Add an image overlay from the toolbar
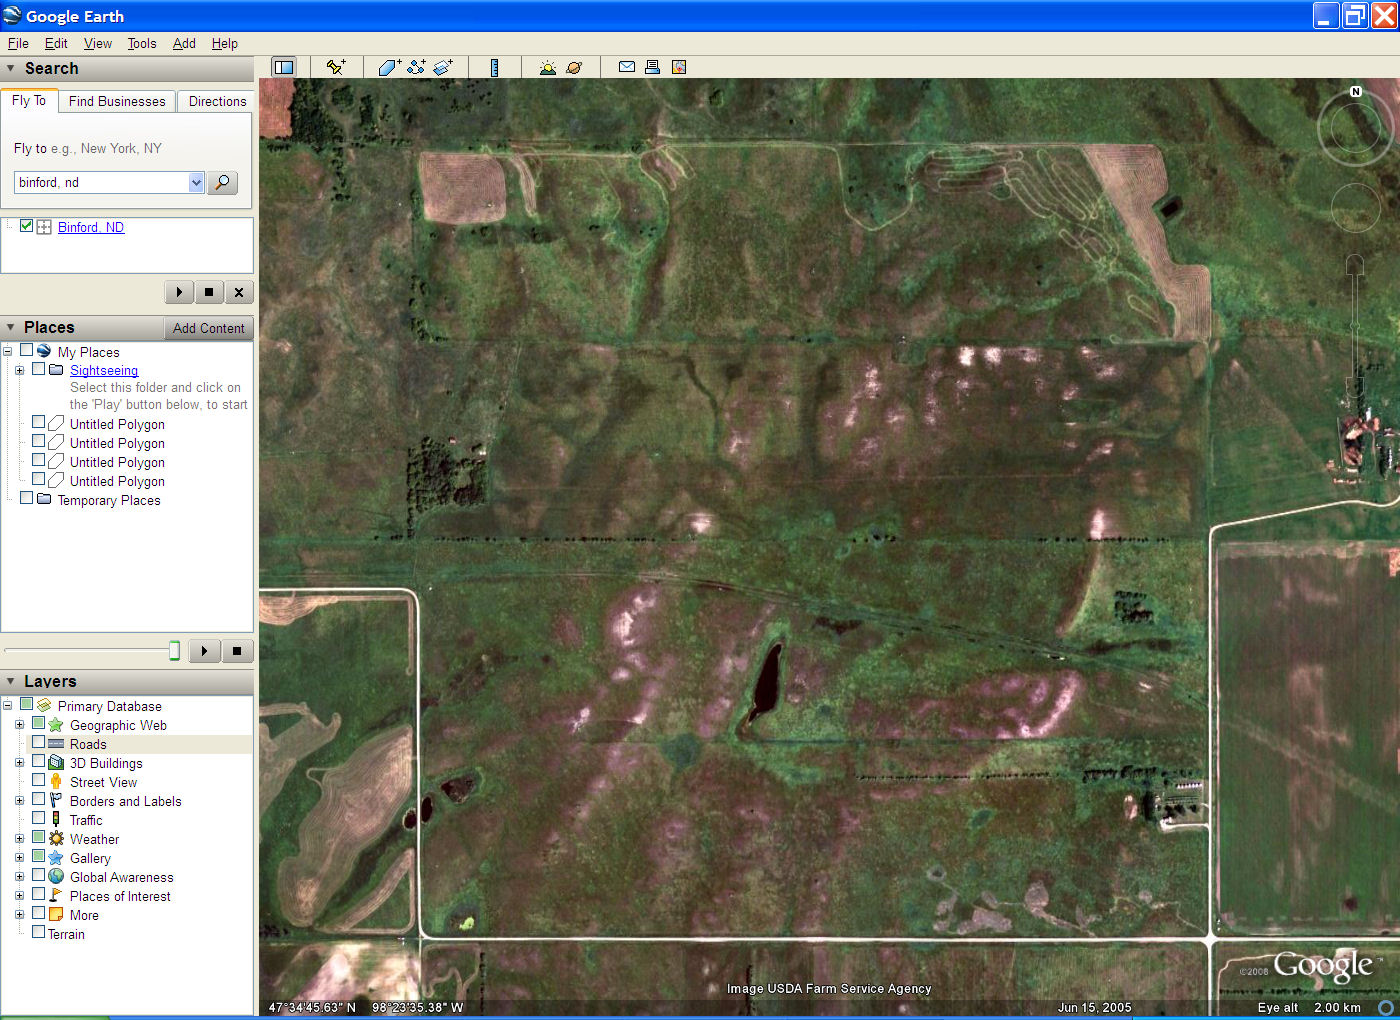Screen dimensions: 1400x1020 (443, 67)
